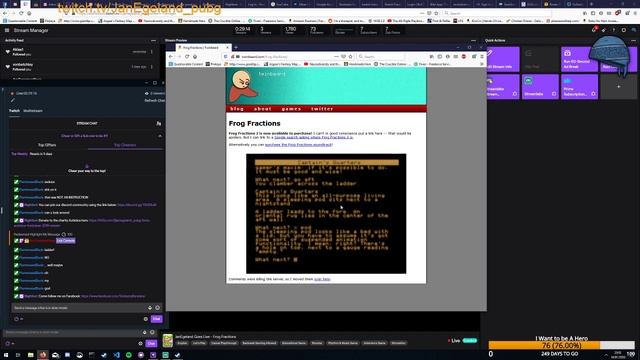Click the highlighted Edit Controls message

pos(66,241)
